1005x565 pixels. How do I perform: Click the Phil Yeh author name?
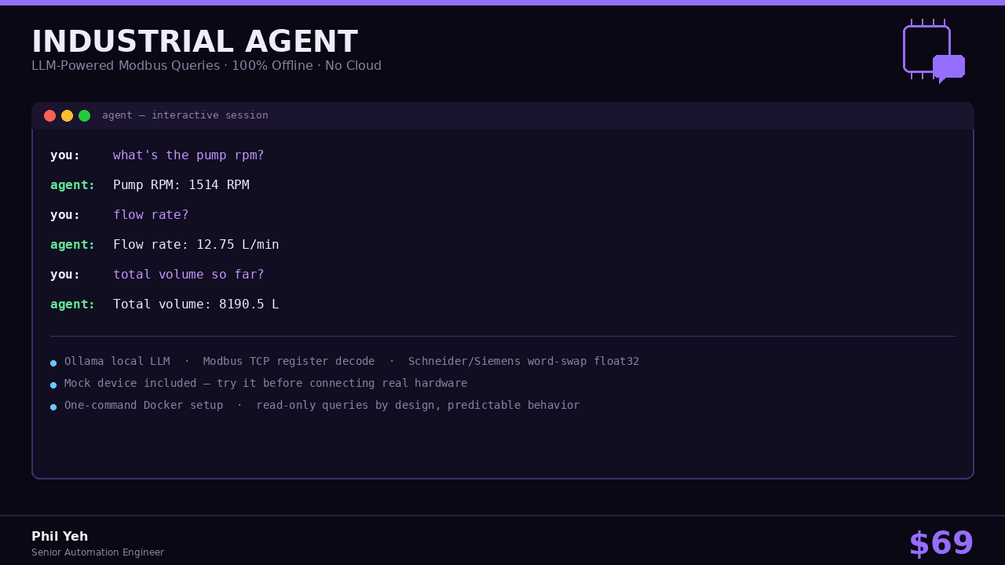click(60, 536)
